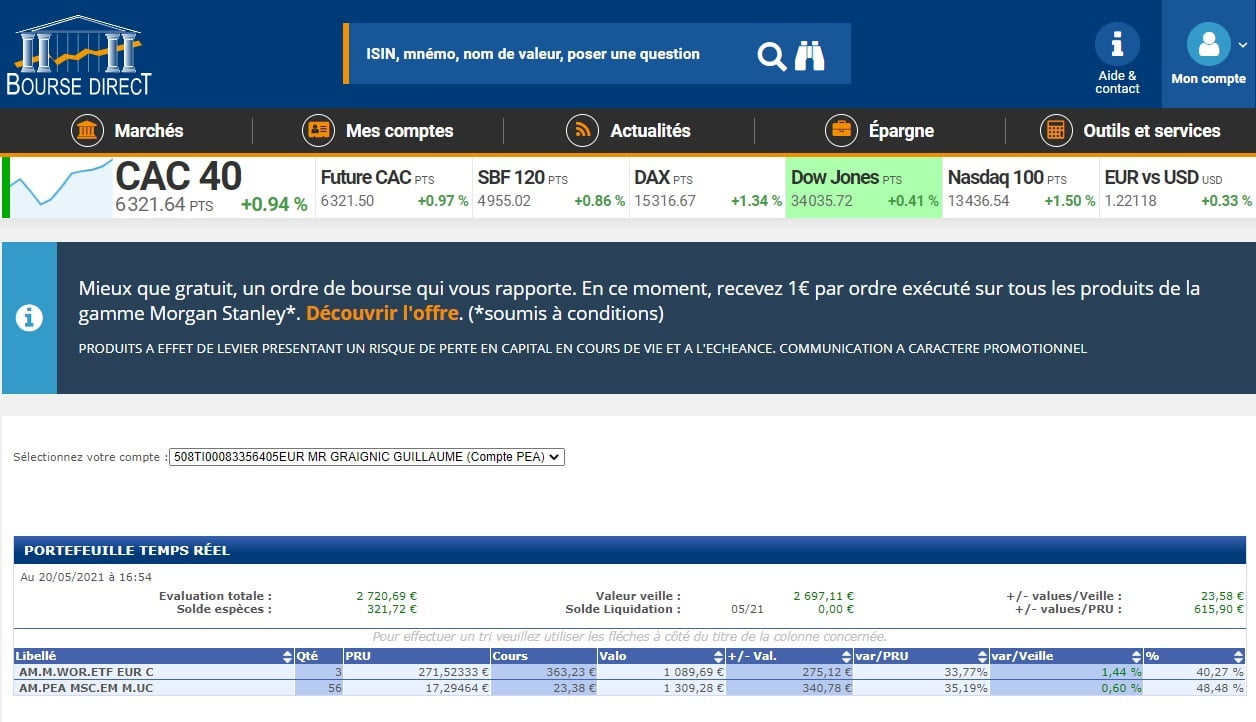Open the Future CAC ticker
Image resolution: width=1256 pixels, height=722 pixels.
(394, 187)
